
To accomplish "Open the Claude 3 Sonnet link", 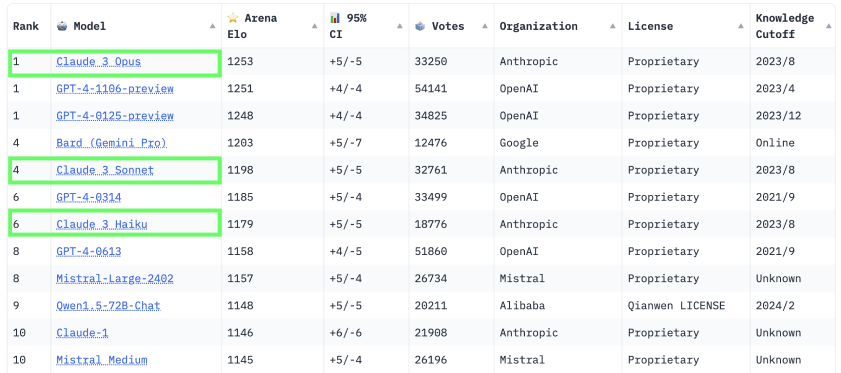I will [x=105, y=170].
